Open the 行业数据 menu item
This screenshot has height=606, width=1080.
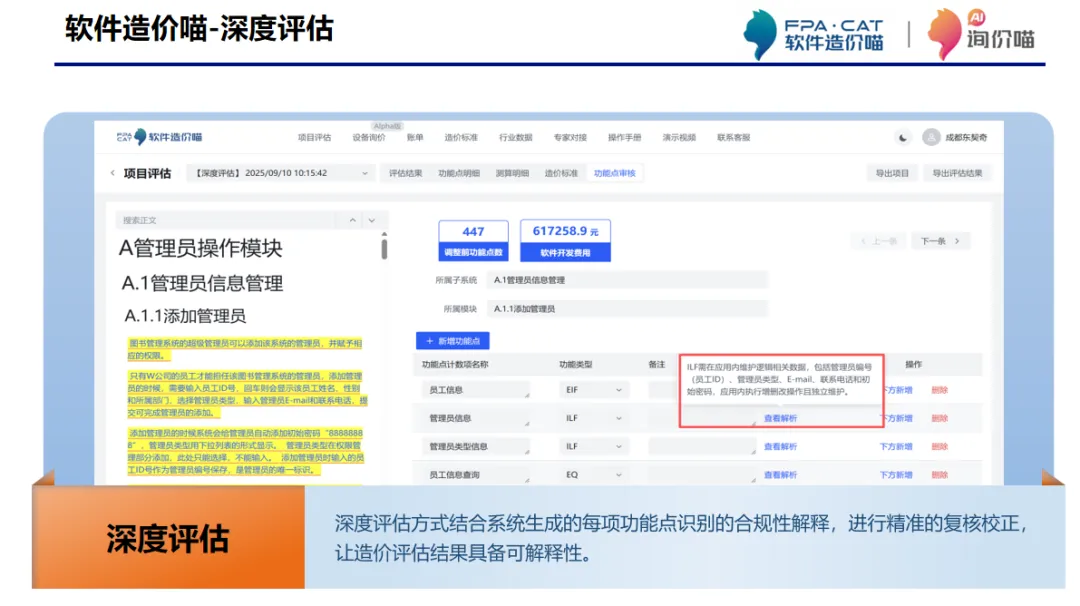click(x=515, y=138)
